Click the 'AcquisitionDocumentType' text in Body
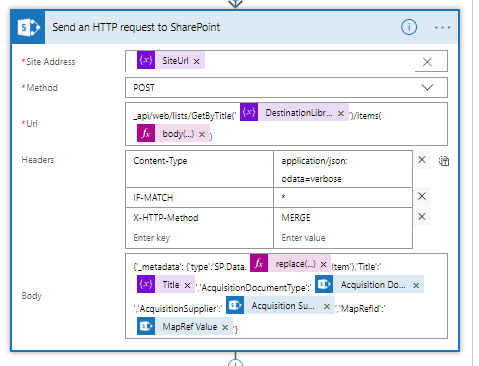Viewport: 479px width, 366px height. point(254,287)
